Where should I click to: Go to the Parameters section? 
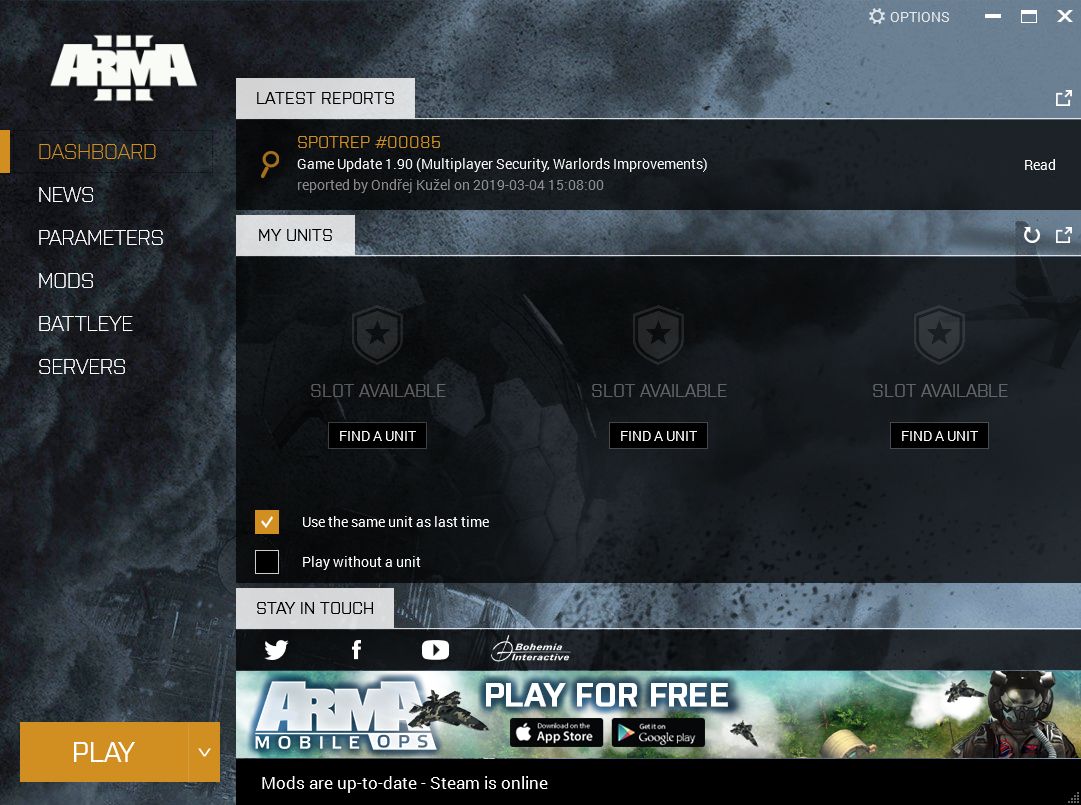click(x=100, y=238)
